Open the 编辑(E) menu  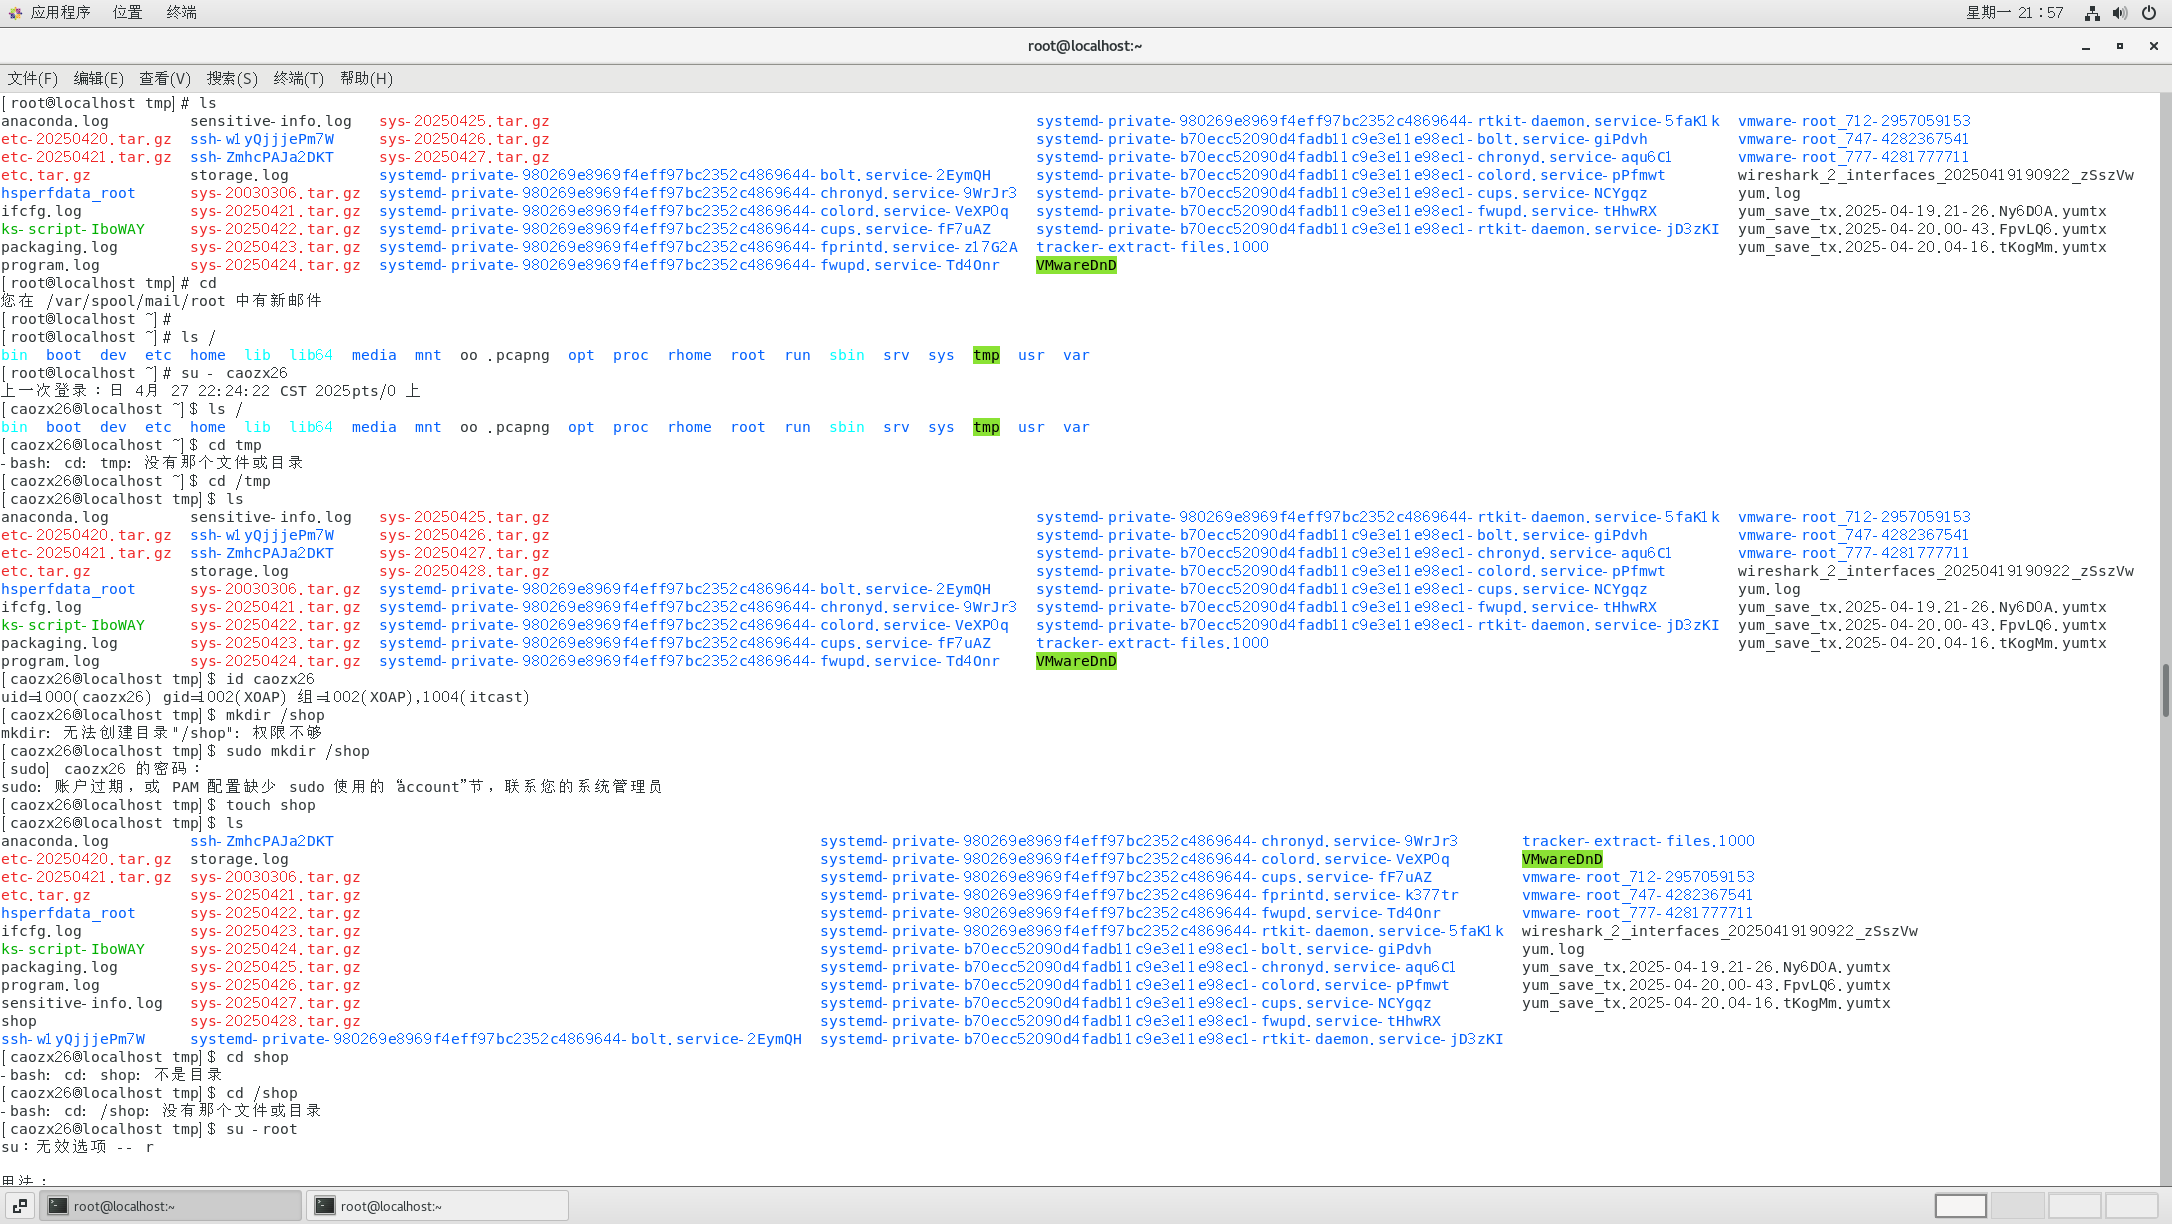tap(98, 78)
